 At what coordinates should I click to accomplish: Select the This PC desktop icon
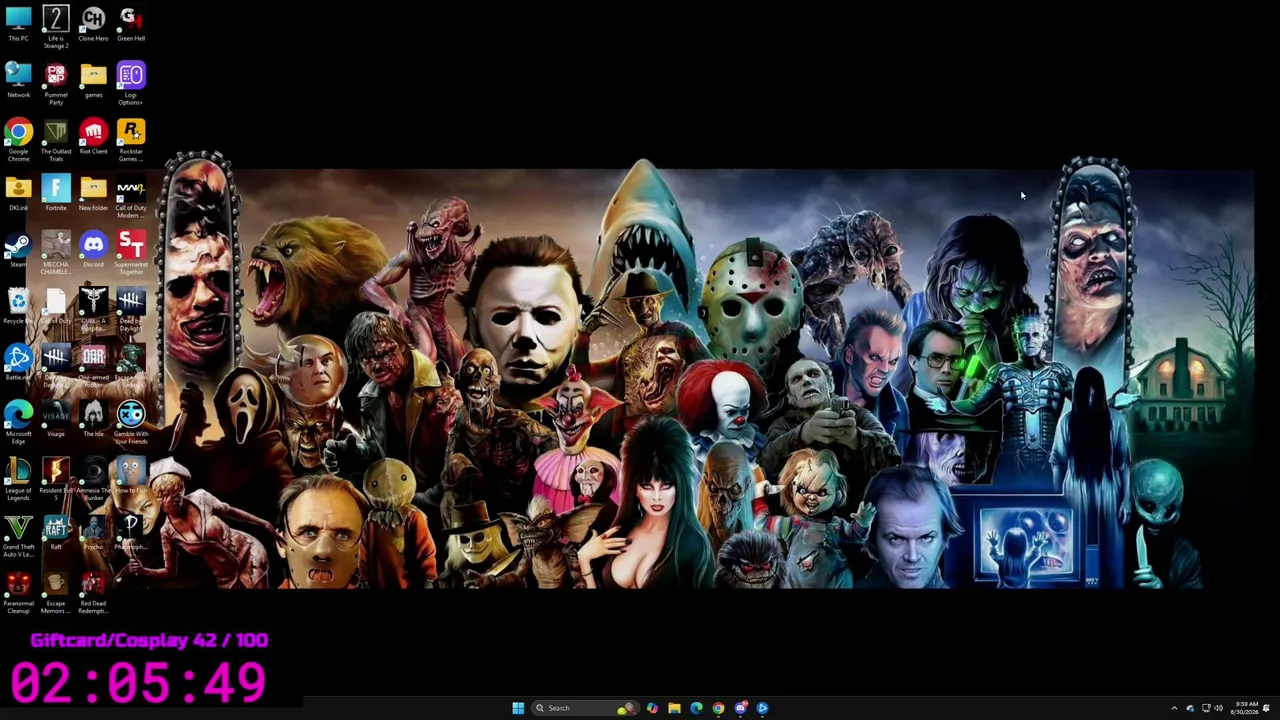(18, 24)
